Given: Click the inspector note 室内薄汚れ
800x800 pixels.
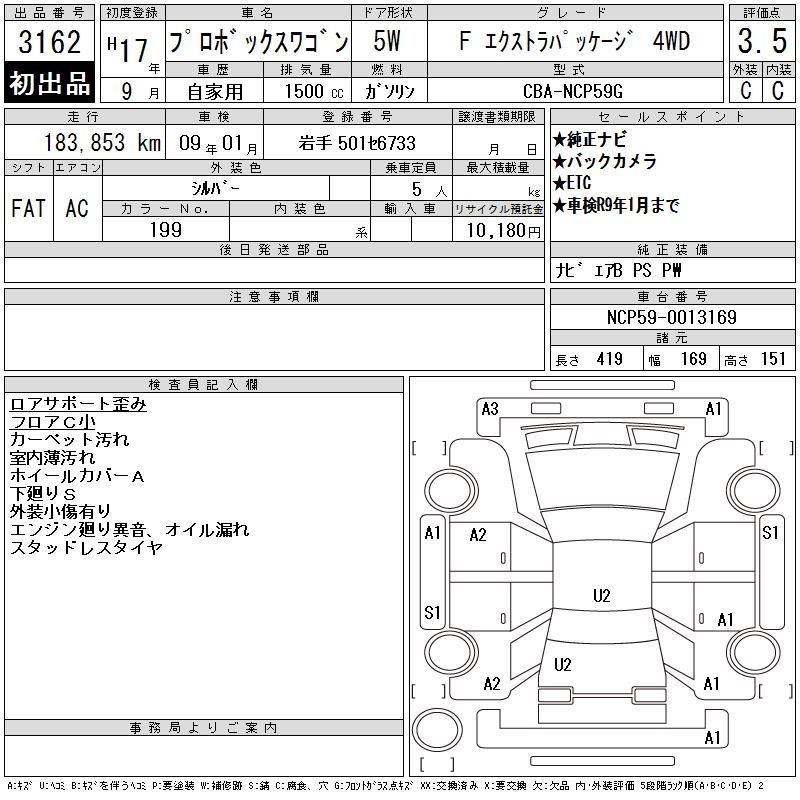Looking at the screenshot, I should (53, 458).
